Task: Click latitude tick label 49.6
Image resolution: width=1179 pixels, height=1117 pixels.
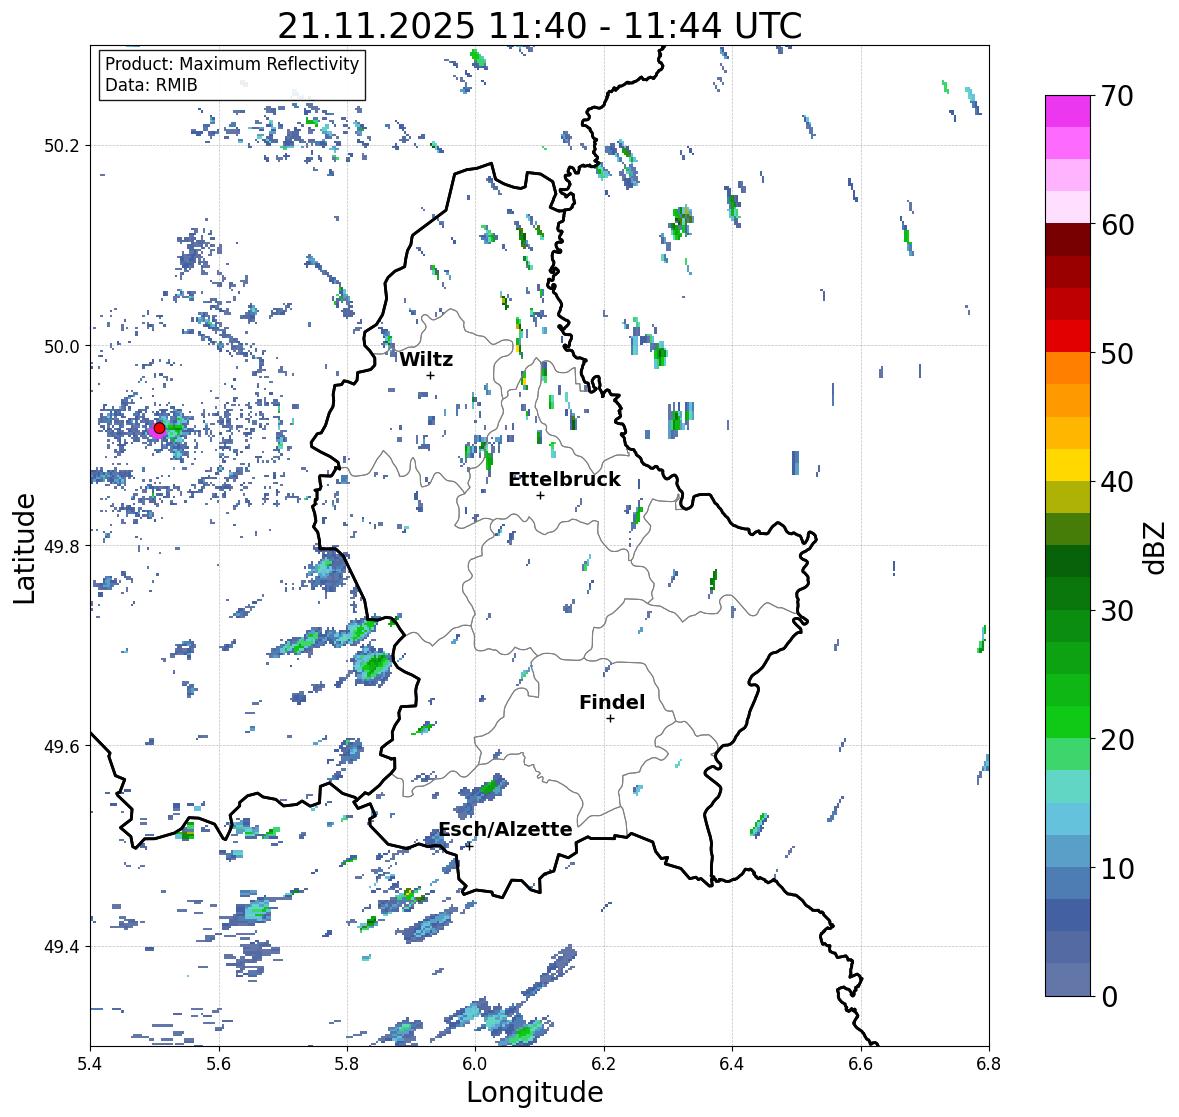Action: [62, 746]
